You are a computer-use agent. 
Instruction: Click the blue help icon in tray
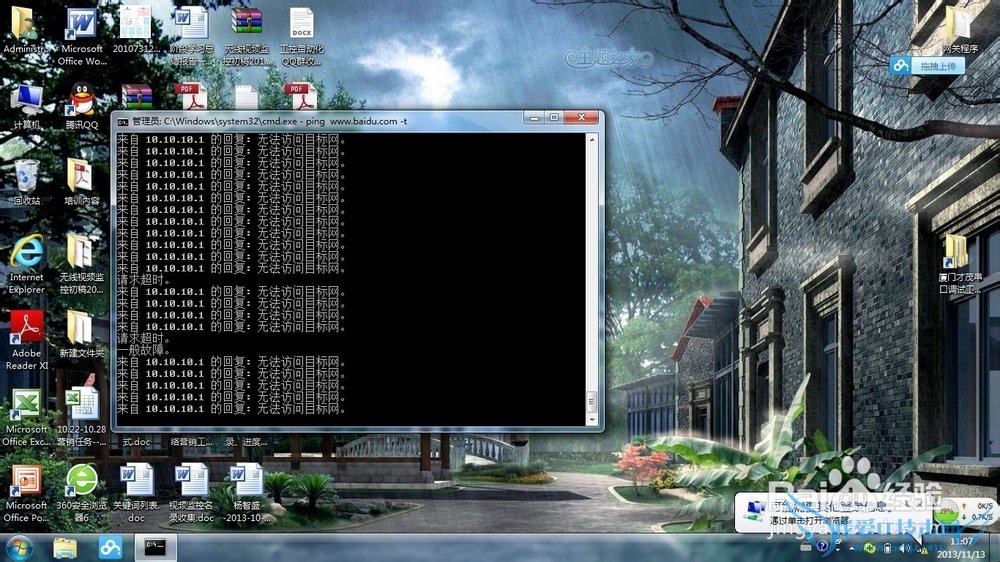(823, 547)
